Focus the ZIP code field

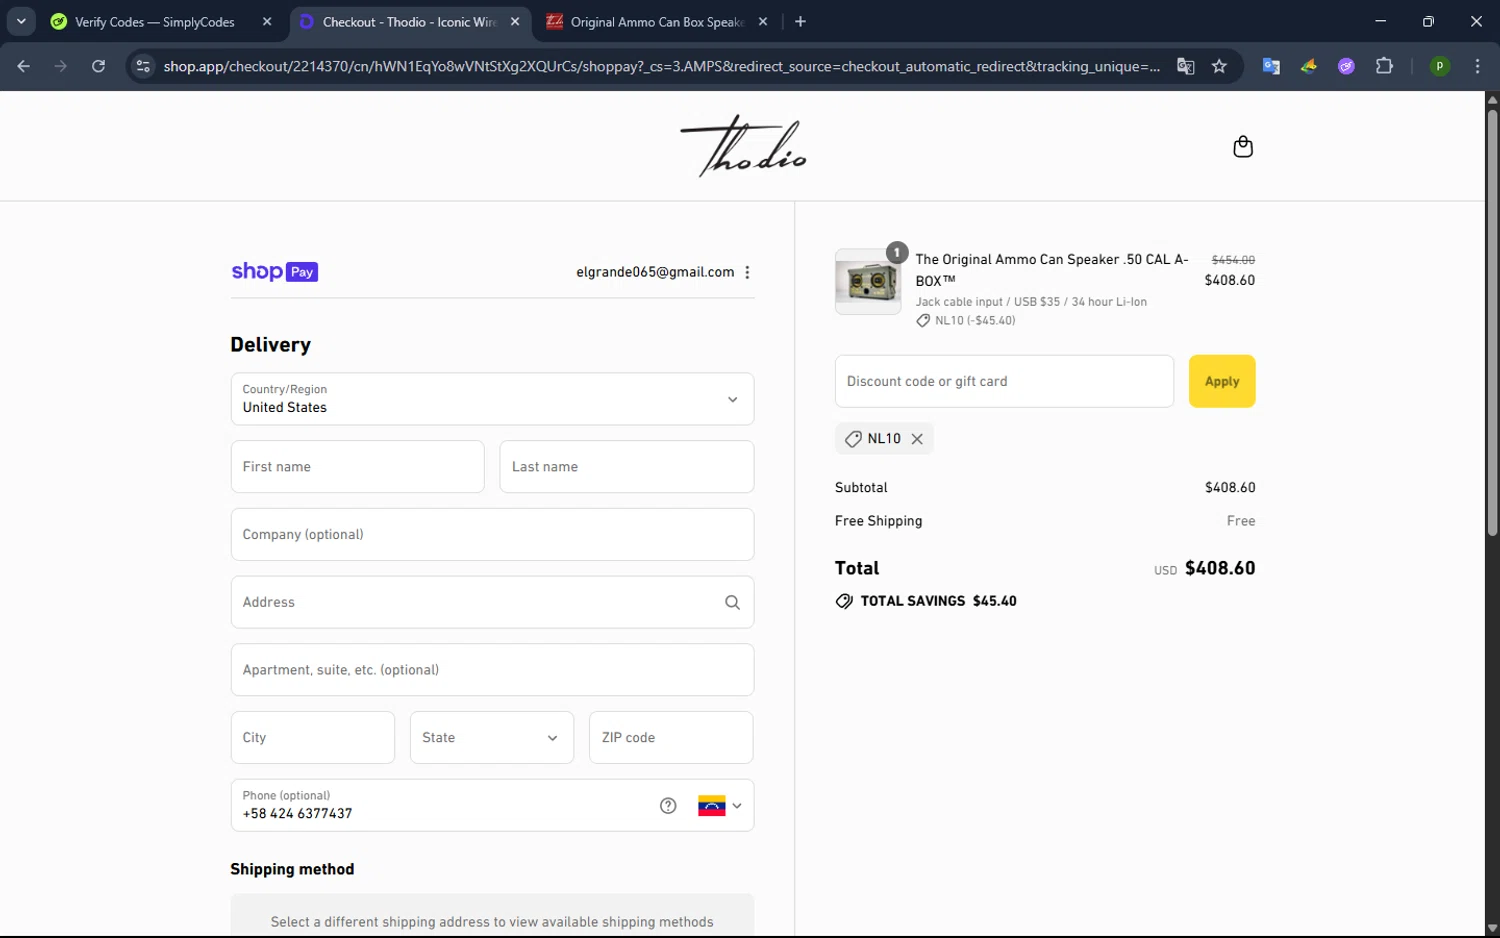click(671, 738)
